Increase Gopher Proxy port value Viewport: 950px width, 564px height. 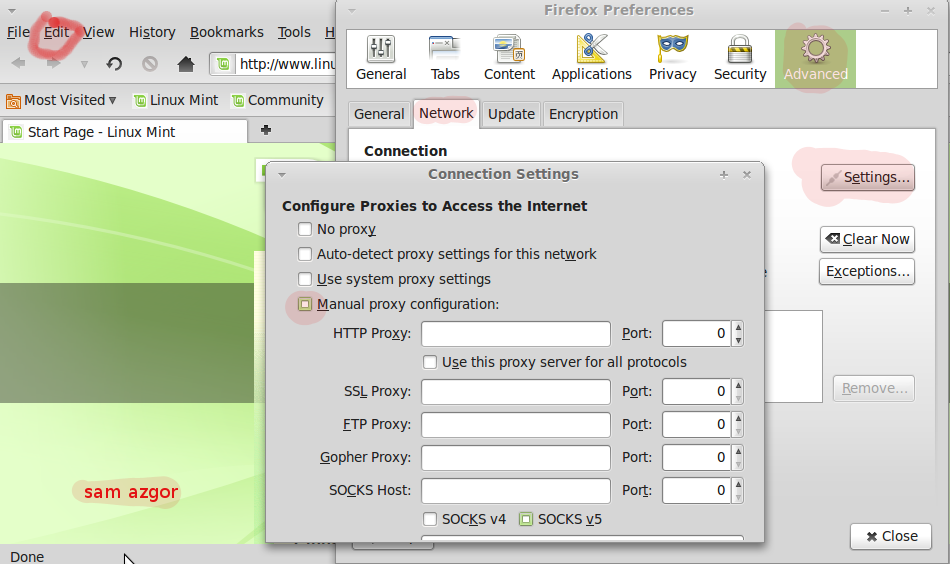[738, 451]
